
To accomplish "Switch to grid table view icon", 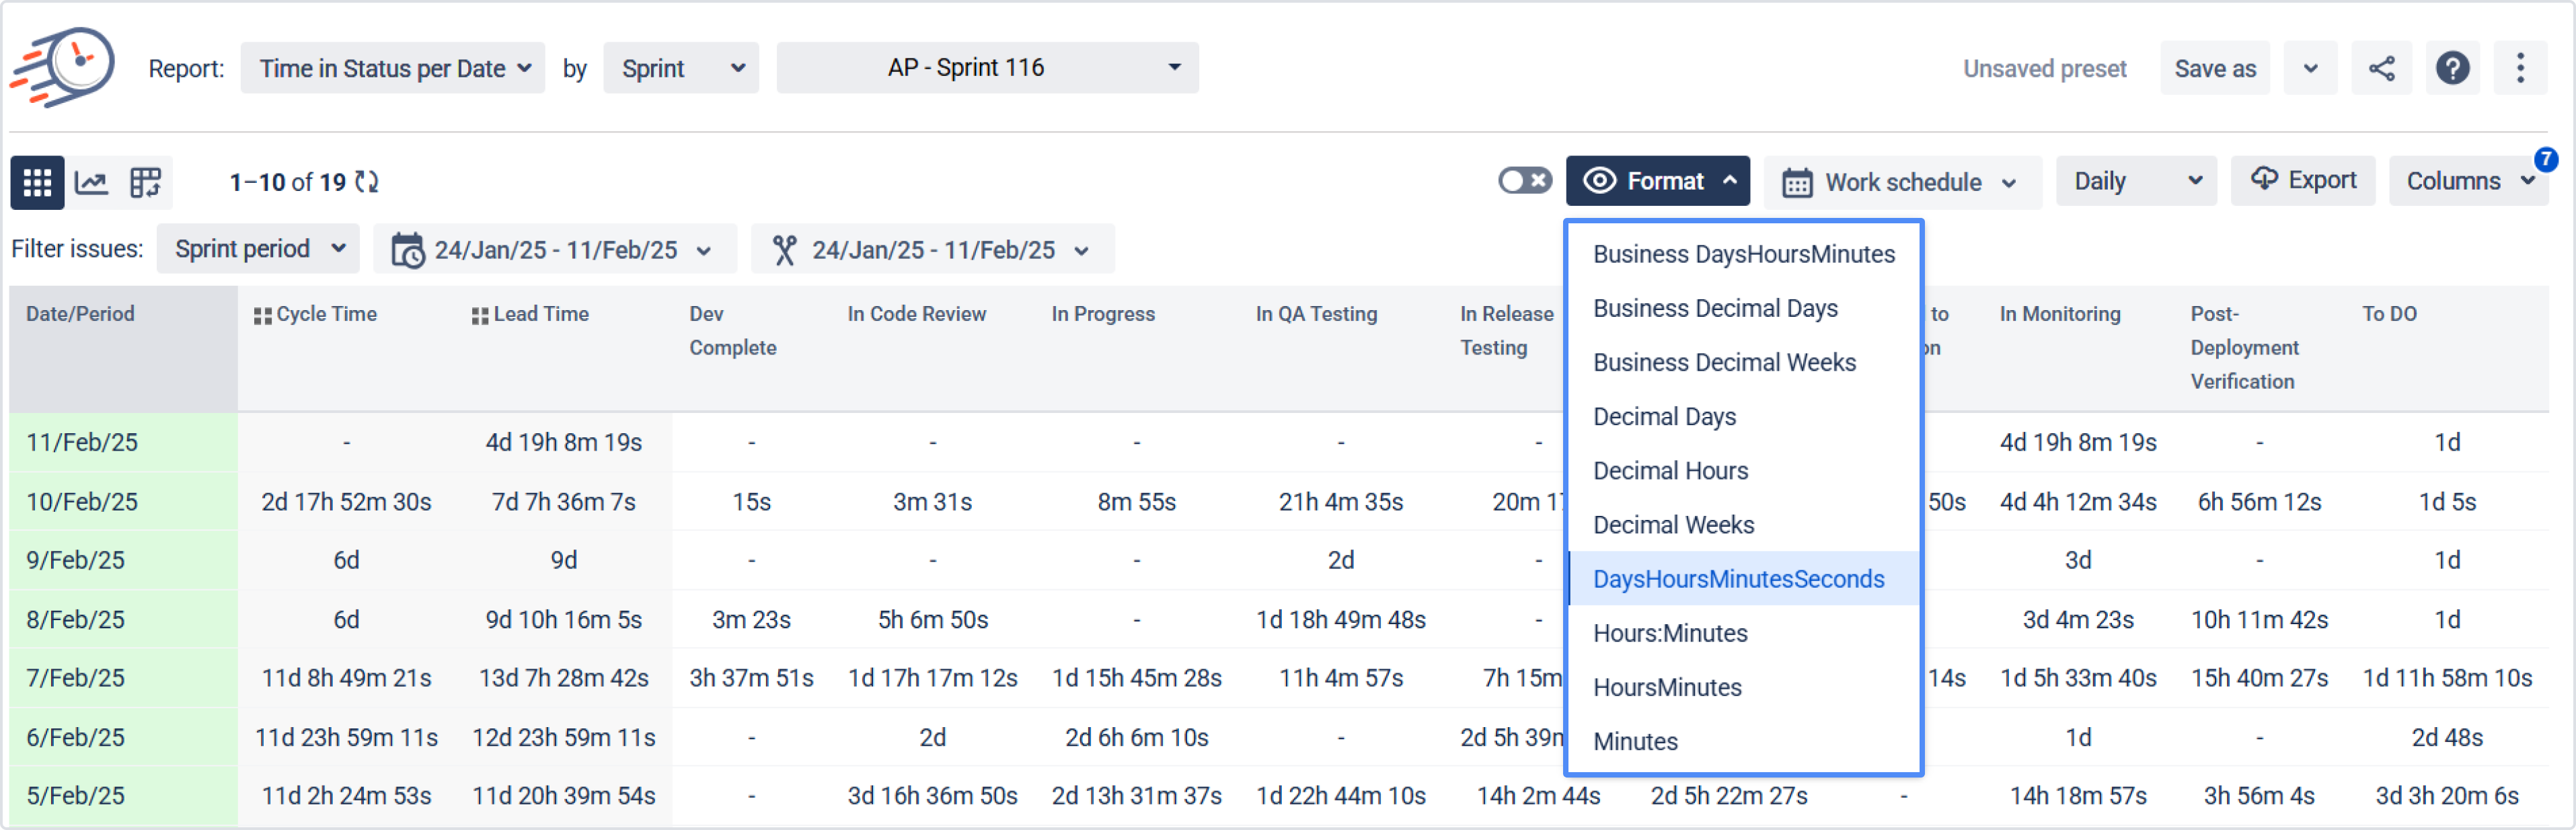I will pos(37,182).
